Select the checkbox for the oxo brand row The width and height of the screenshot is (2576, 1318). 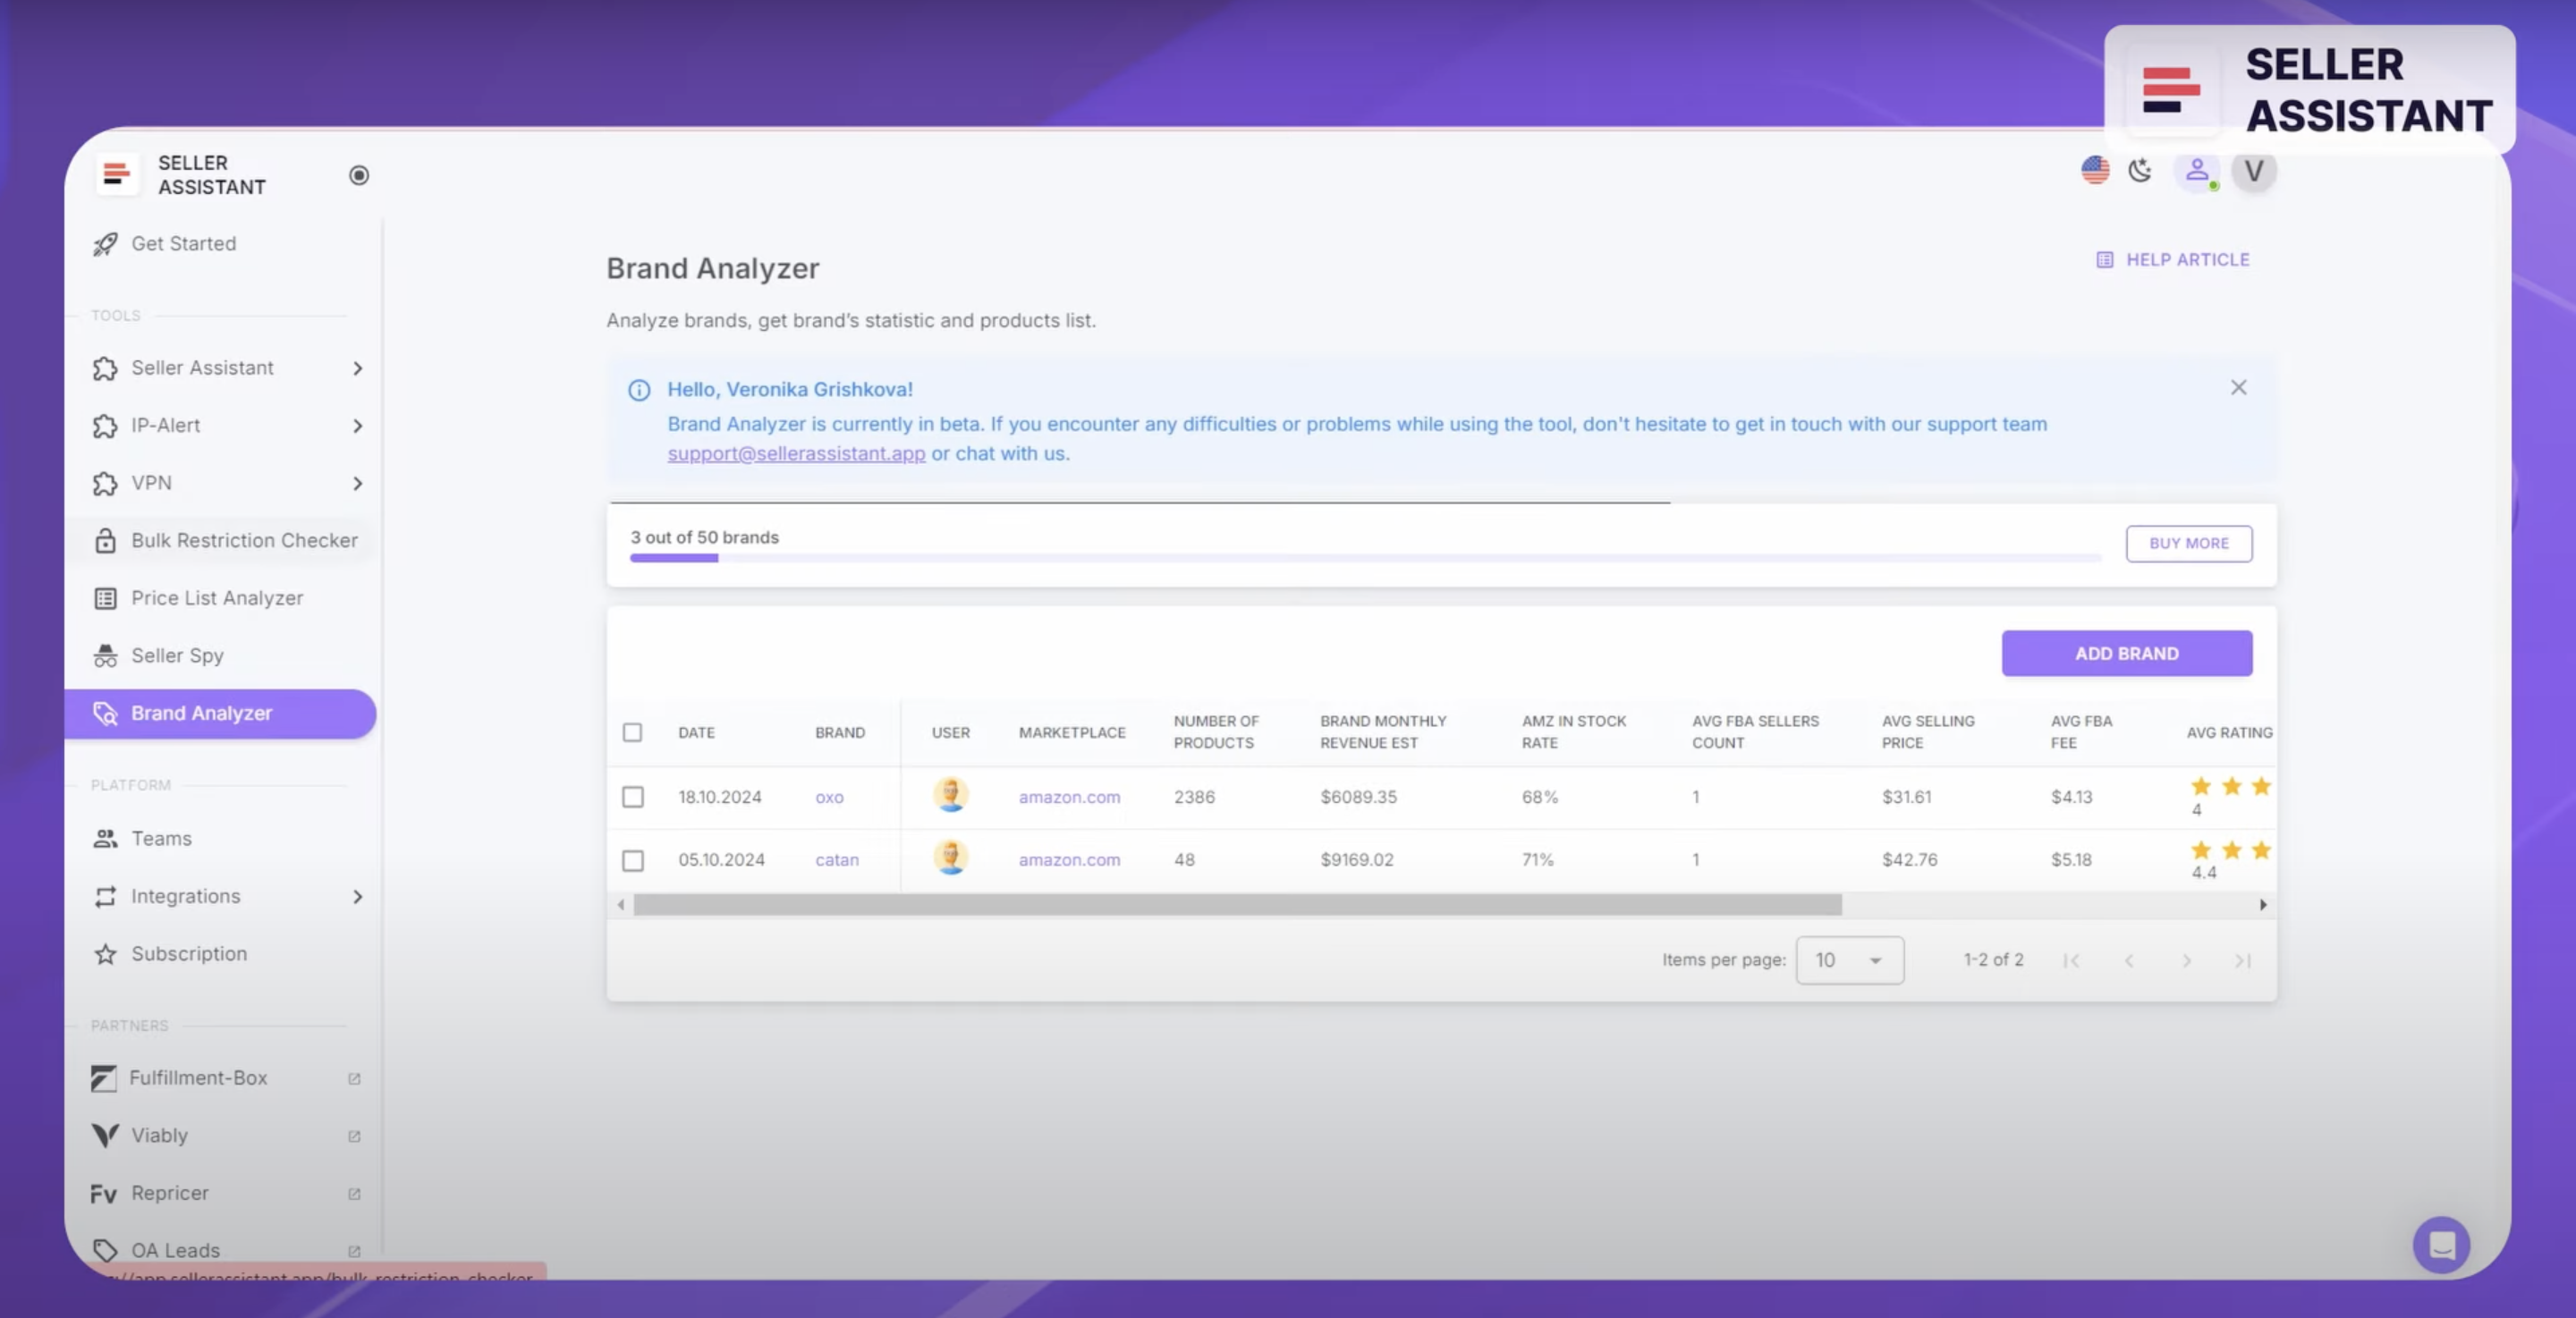click(x=633, y=797)
